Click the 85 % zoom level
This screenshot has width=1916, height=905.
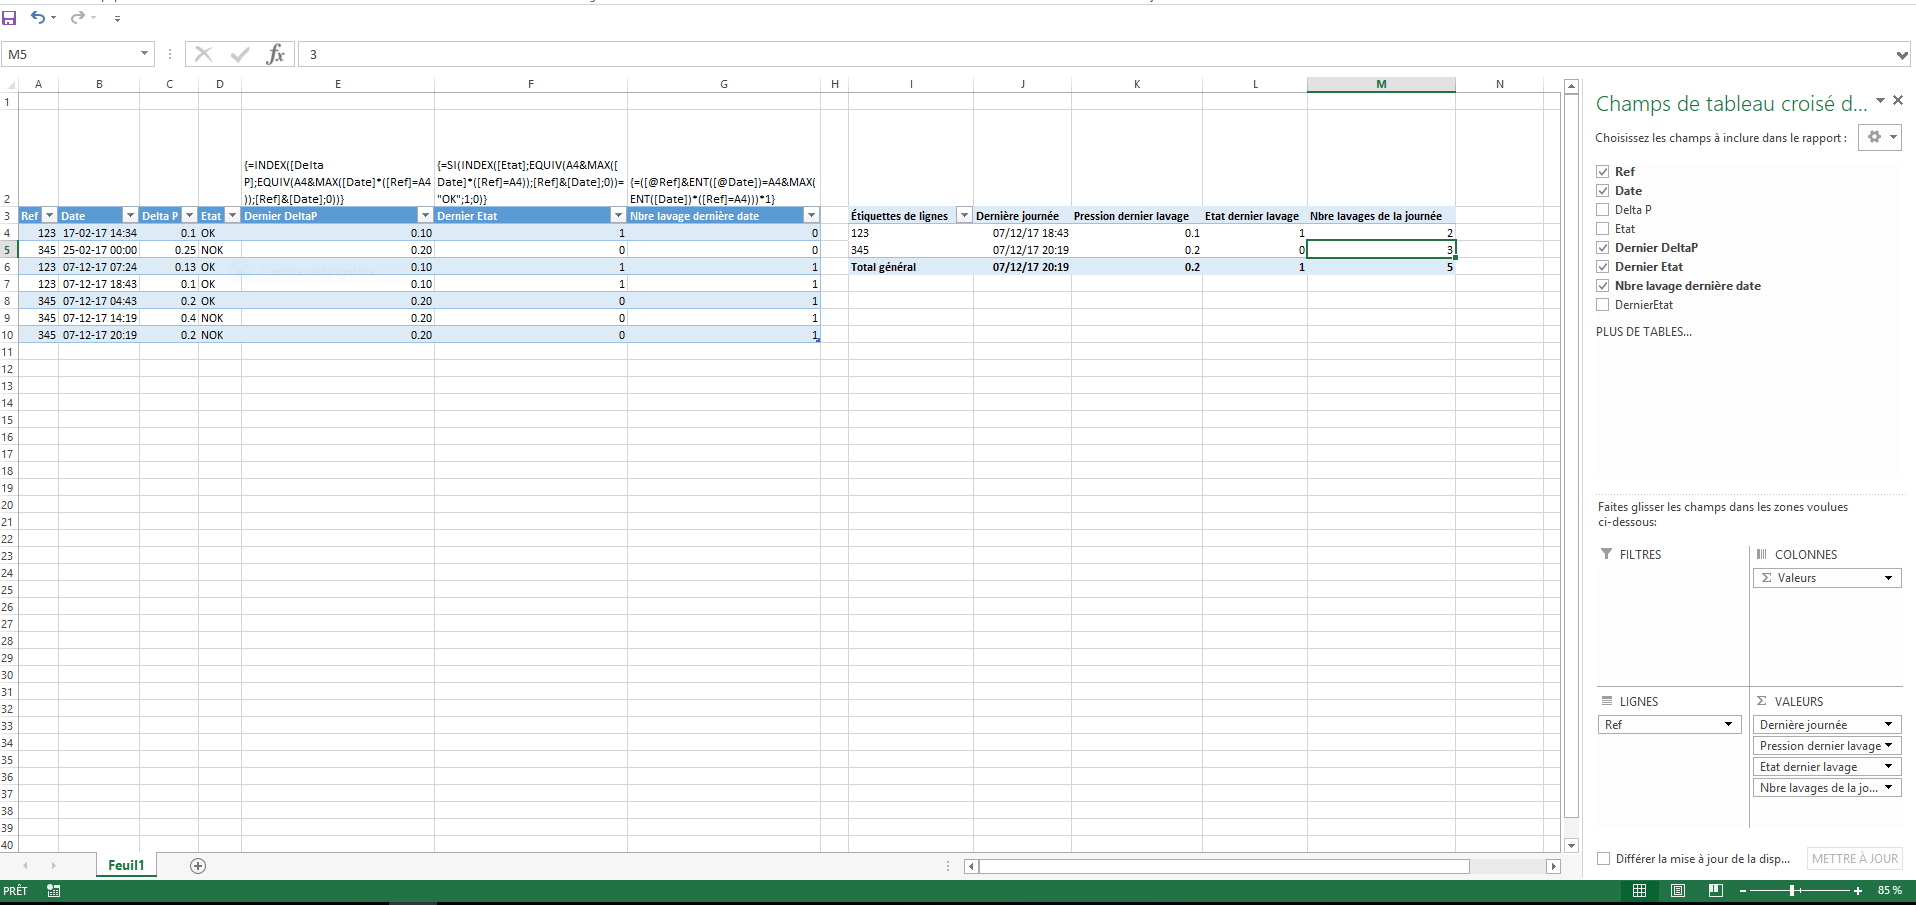1889,891
